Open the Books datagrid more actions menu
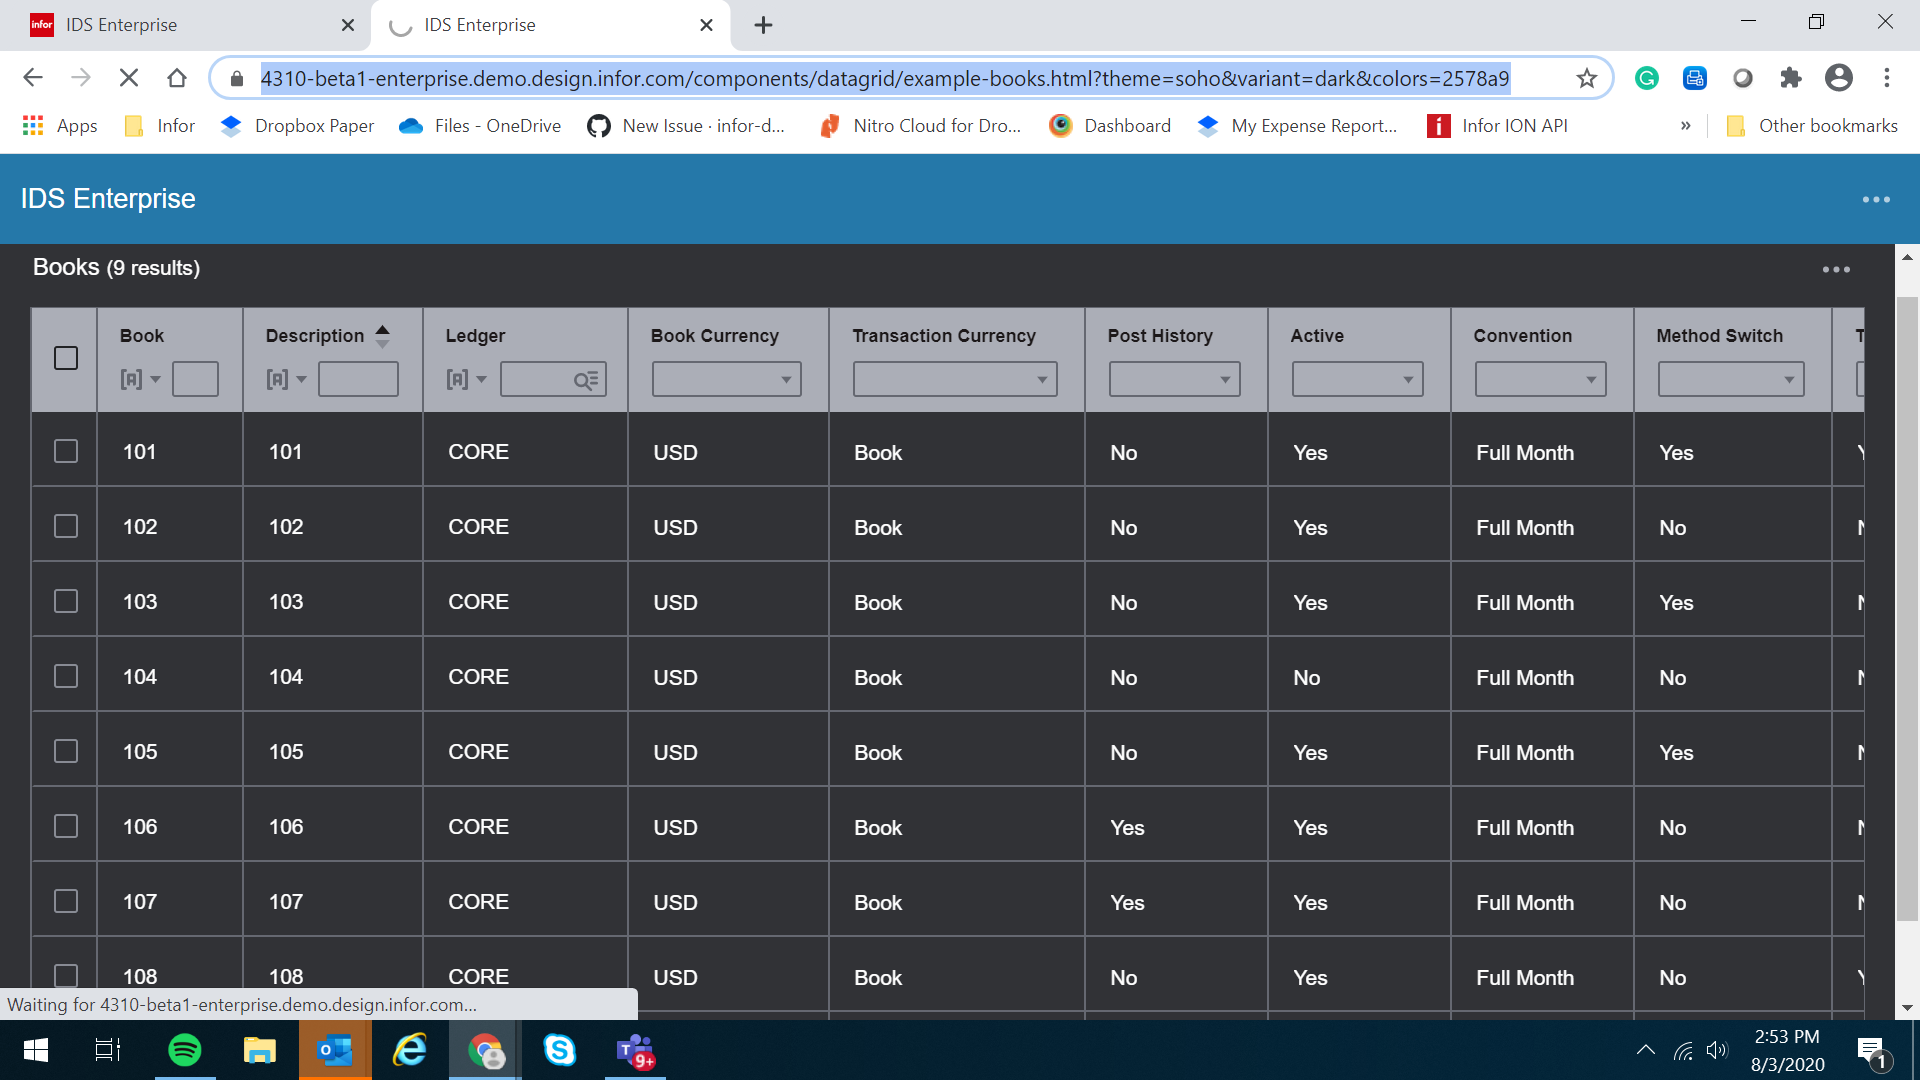The image size is (1920, 1080). pyautogui.click(x=1835, y=269)
